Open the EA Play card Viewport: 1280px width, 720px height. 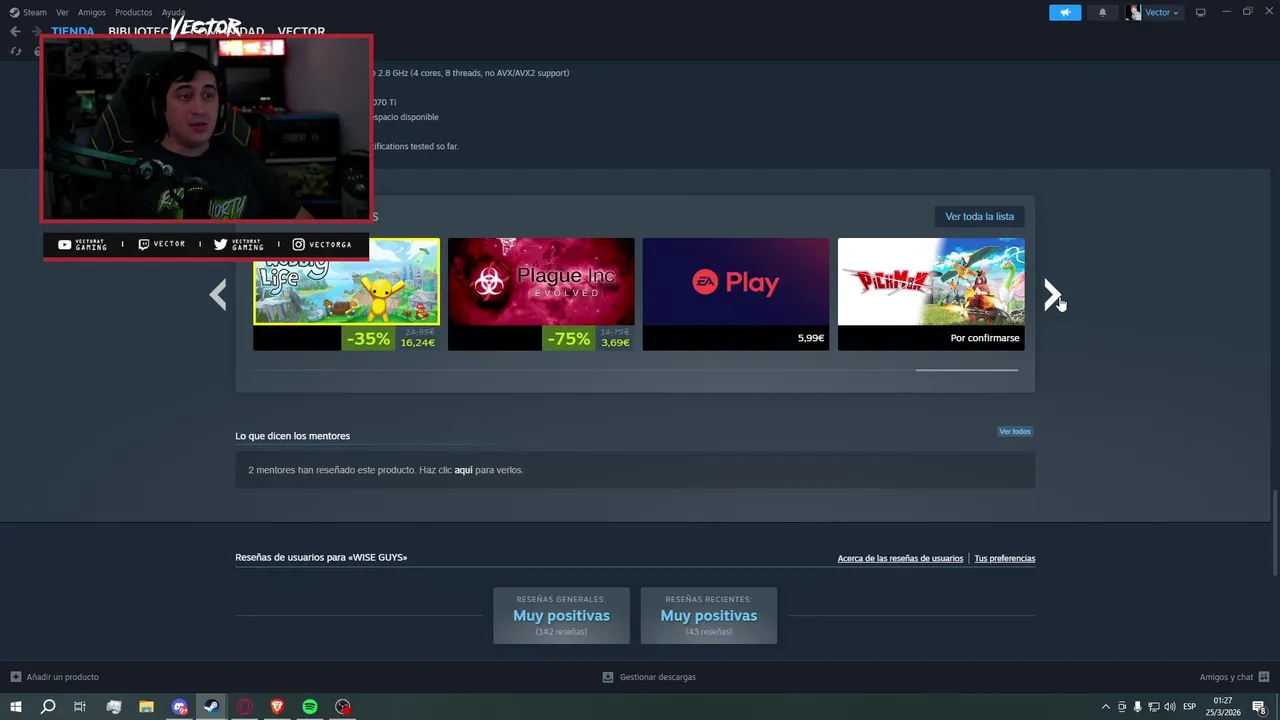coord(736,294)
